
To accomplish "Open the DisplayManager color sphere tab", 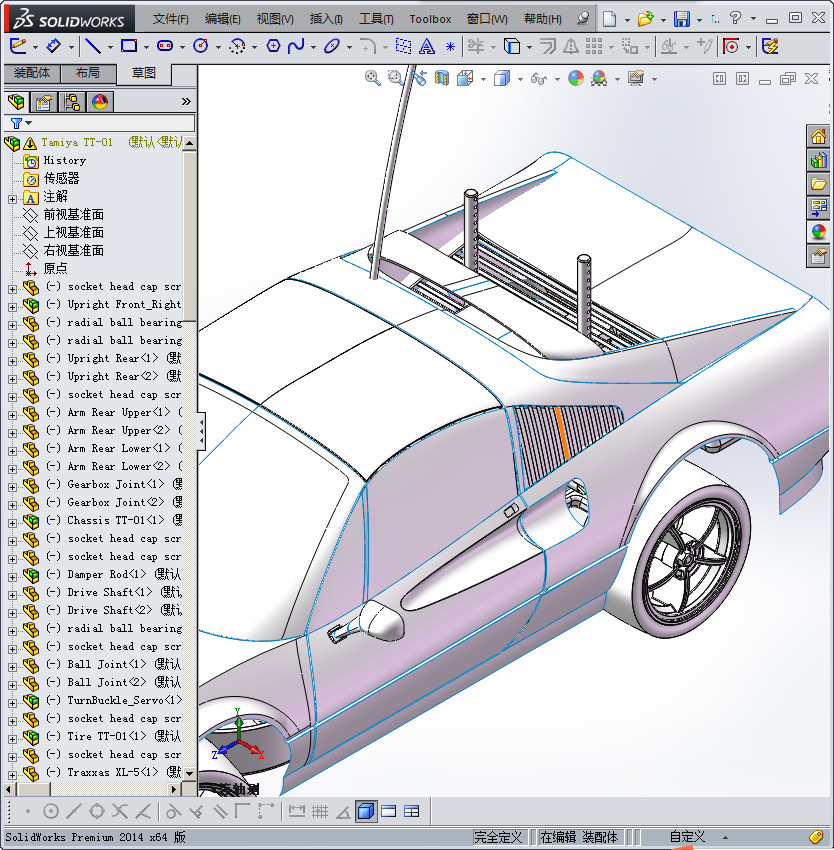I will coord(100,102).
